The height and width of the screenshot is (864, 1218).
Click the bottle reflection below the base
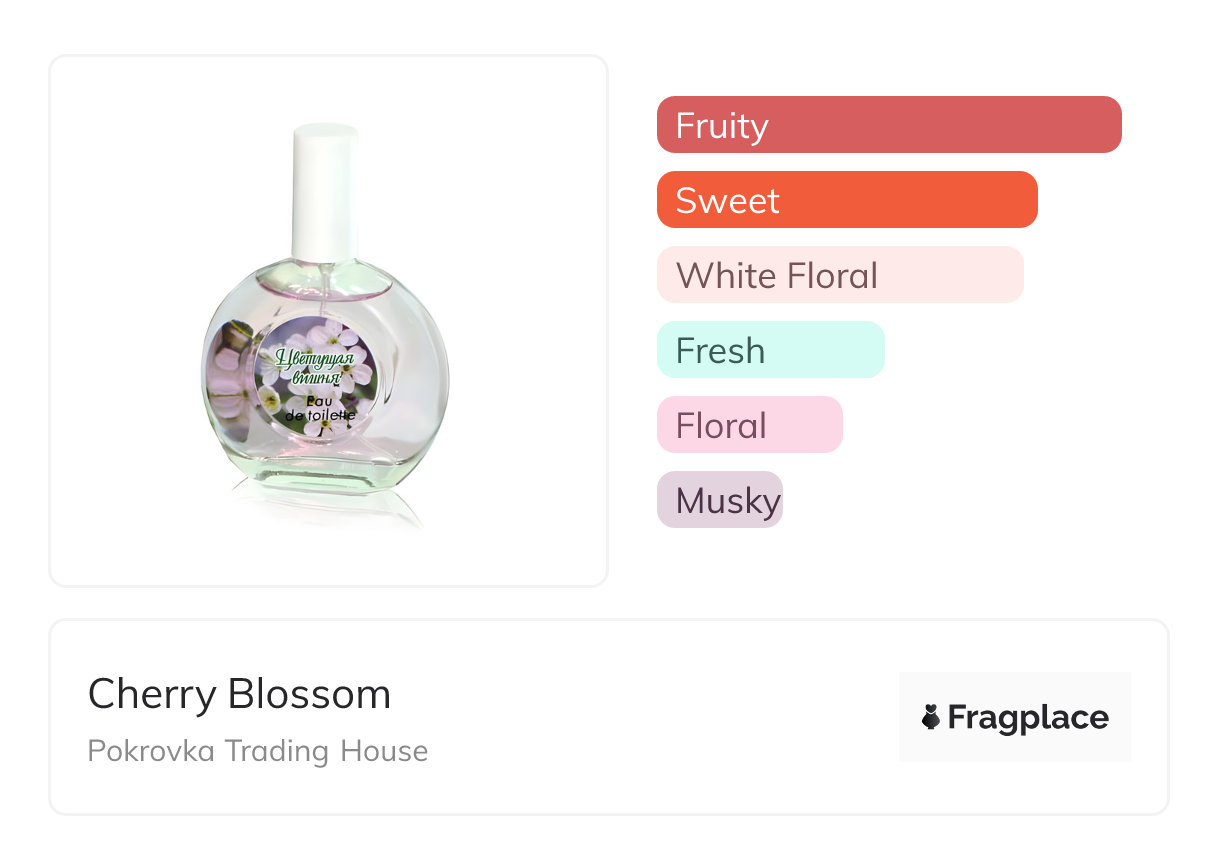tap(330, 505)
